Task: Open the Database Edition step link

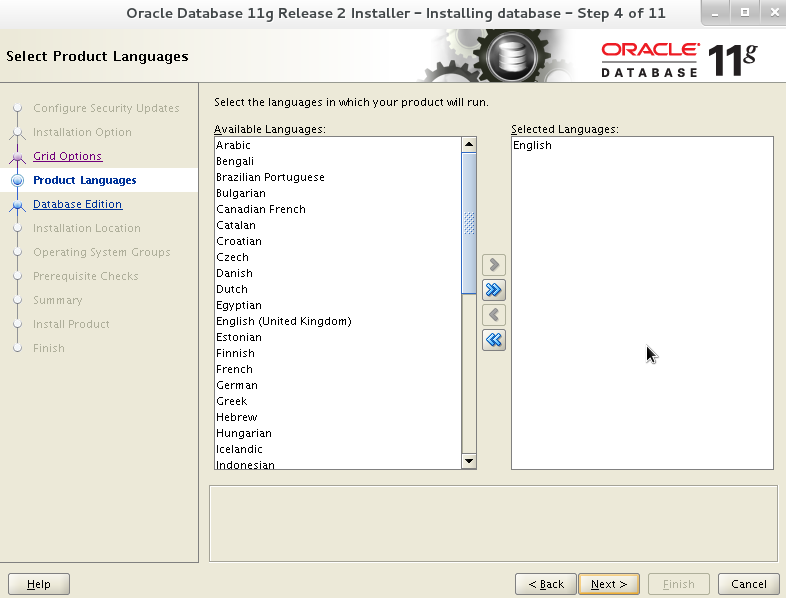Action: [x=78, y=204]
